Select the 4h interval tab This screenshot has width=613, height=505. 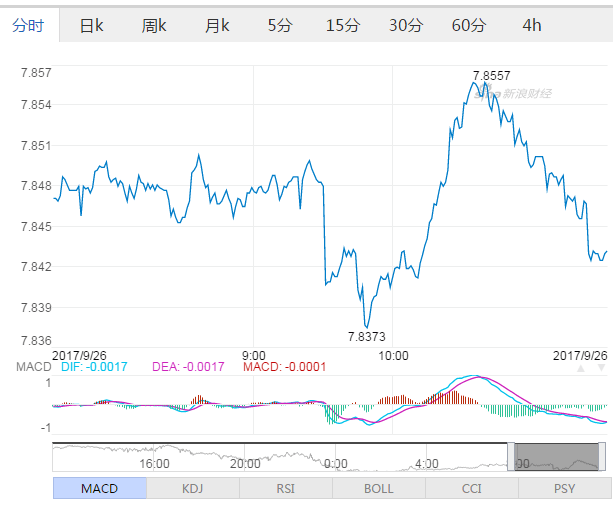click(x=532, y=26)
